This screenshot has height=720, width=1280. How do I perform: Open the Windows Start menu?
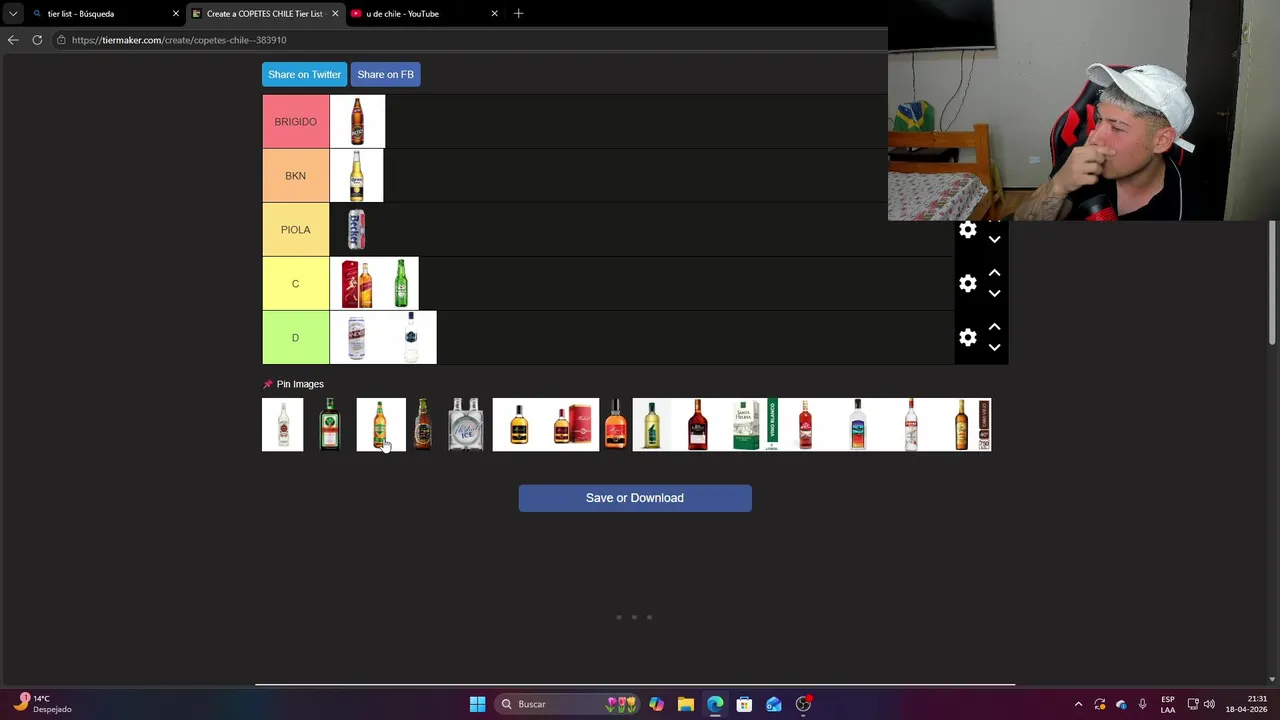click(x=477, y=704)
